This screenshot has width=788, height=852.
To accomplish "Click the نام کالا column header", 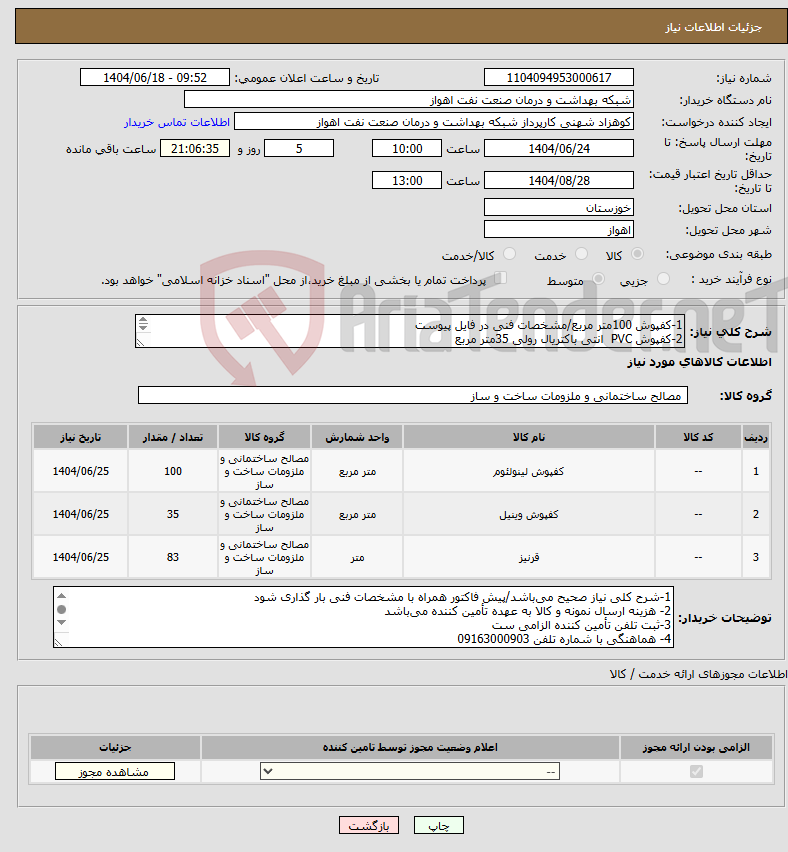I will click(528, 437).
